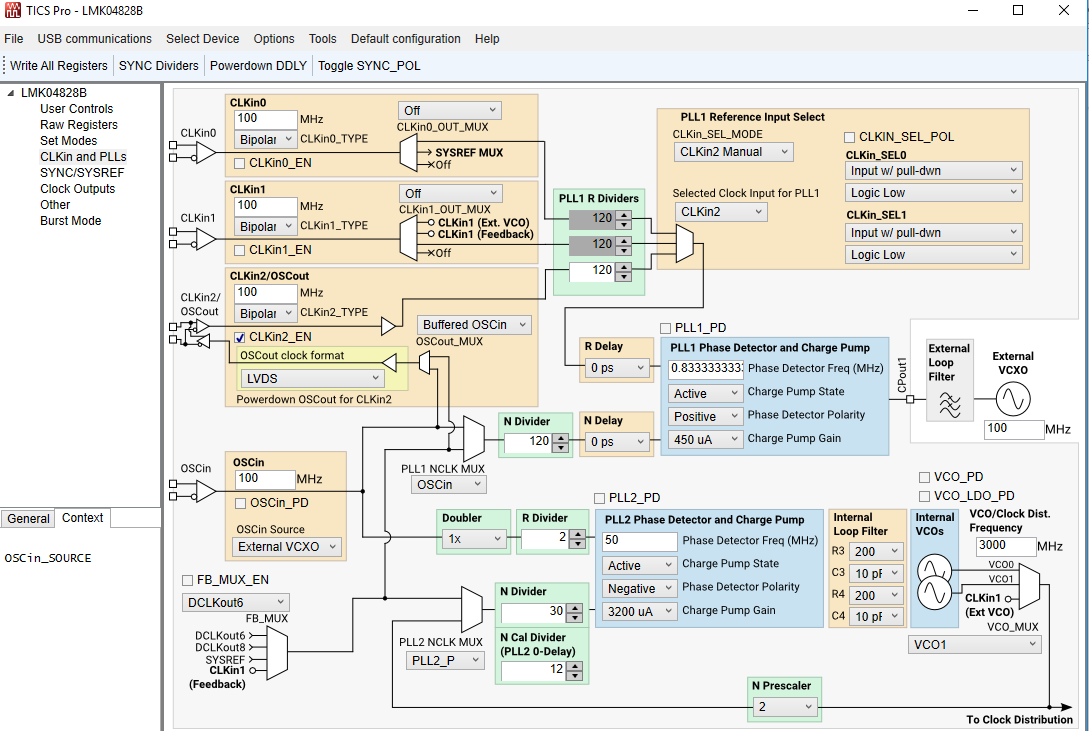
Task: Click Write All Registers
Action: (x=58, y=66)
